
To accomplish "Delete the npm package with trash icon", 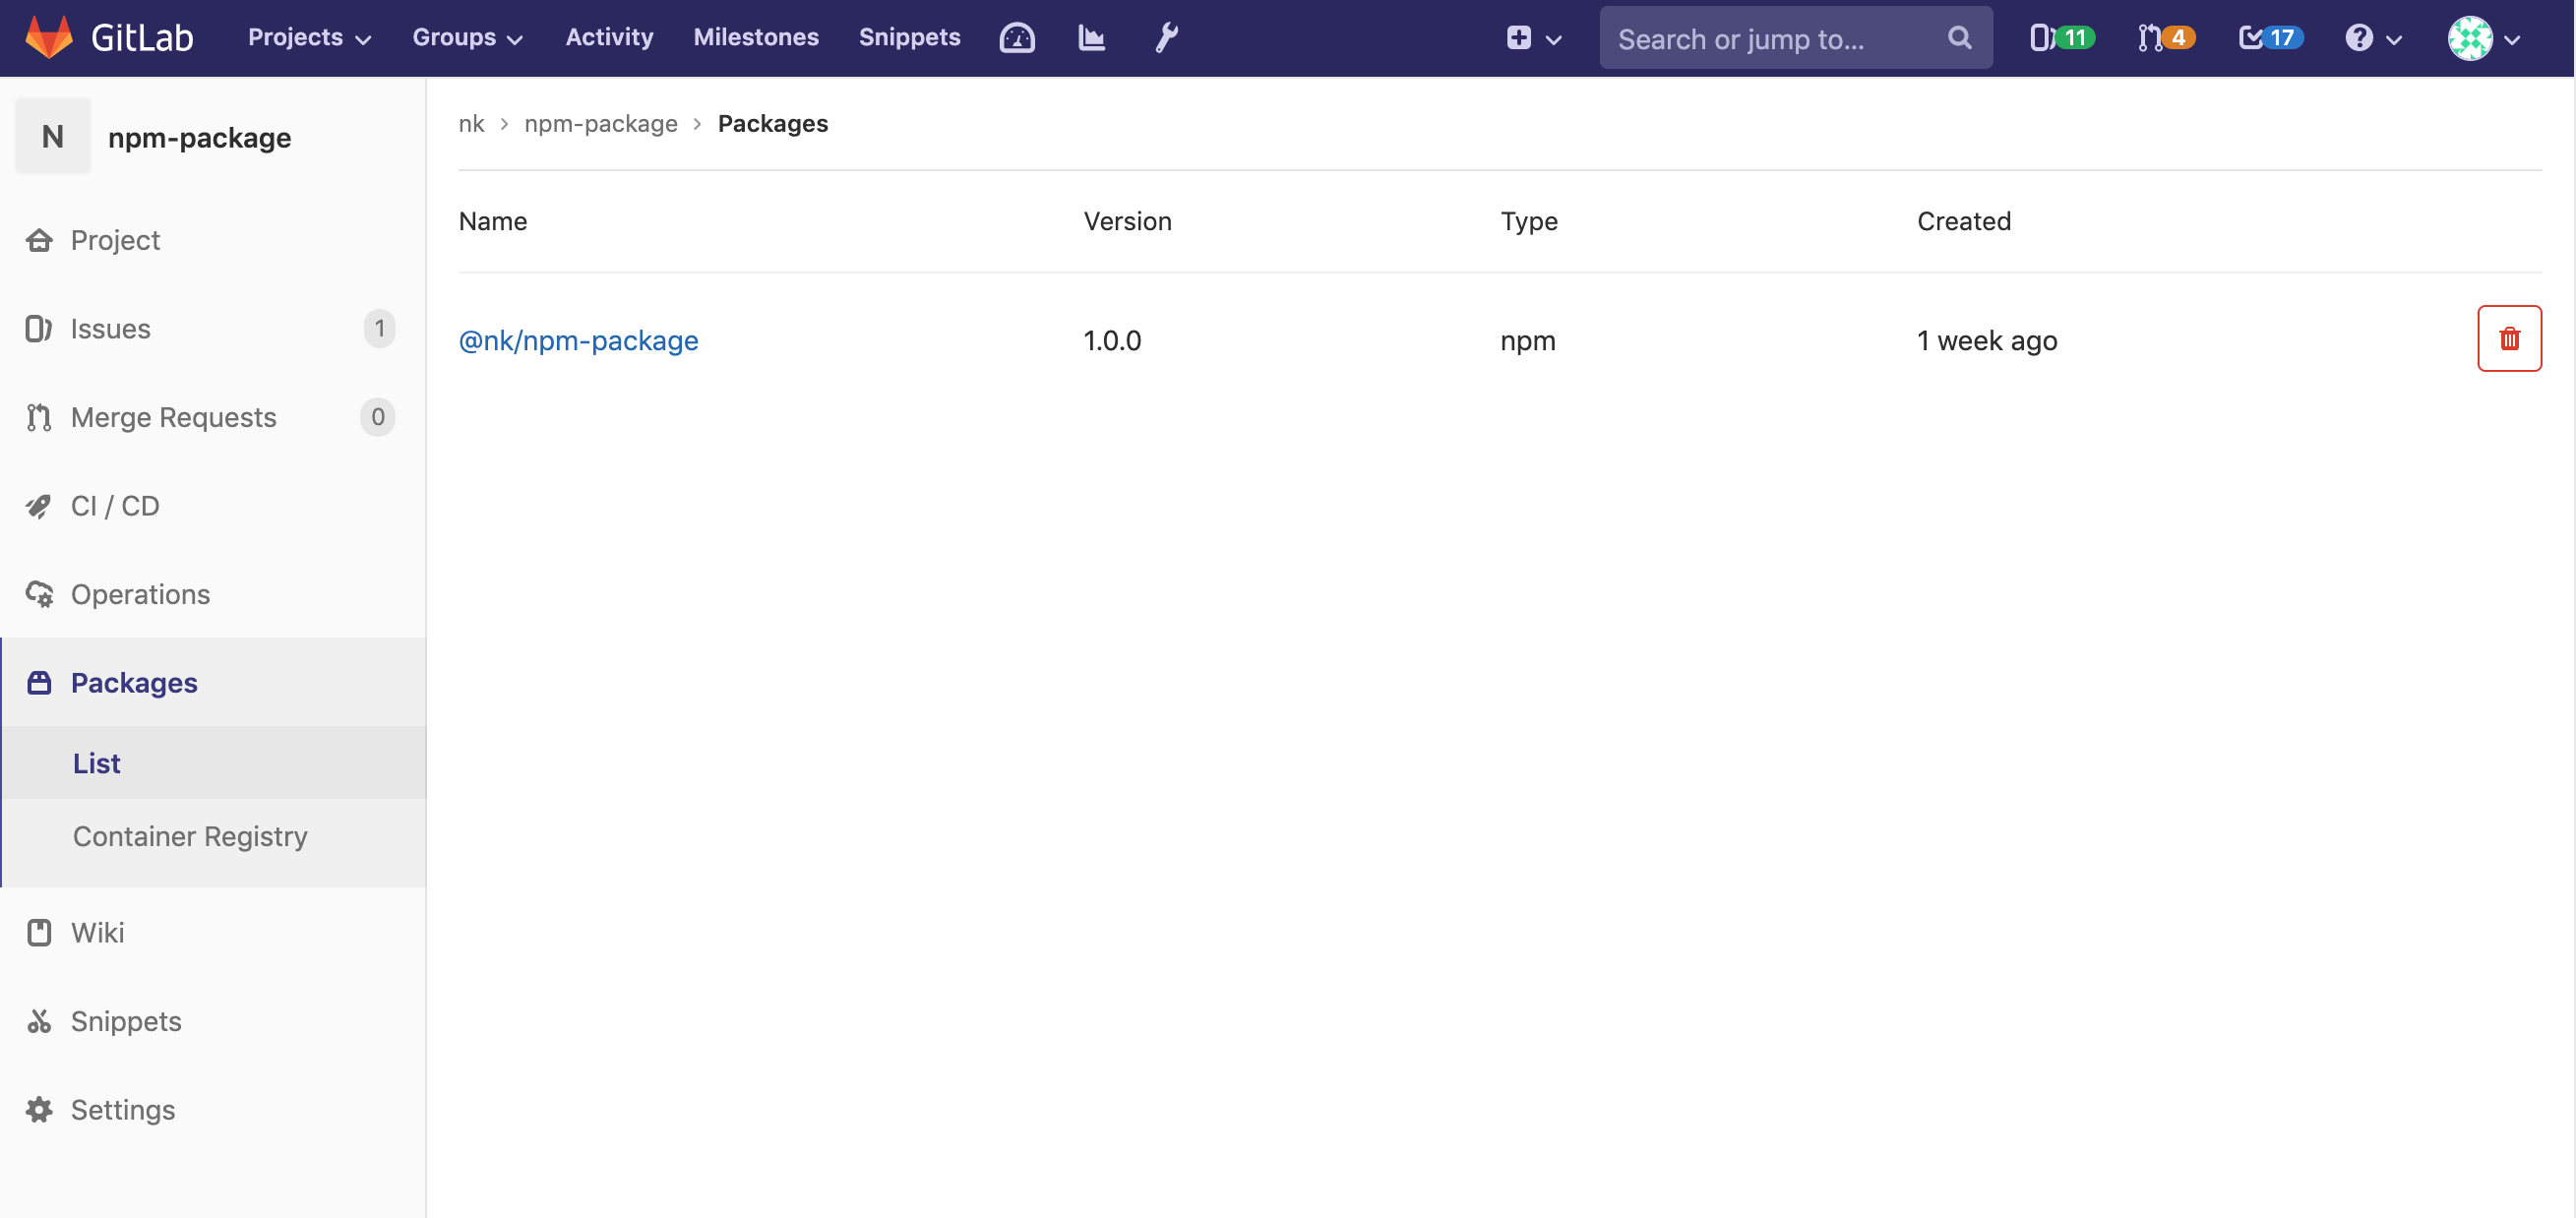I will pyautogui.click(x=2509, y=338).
